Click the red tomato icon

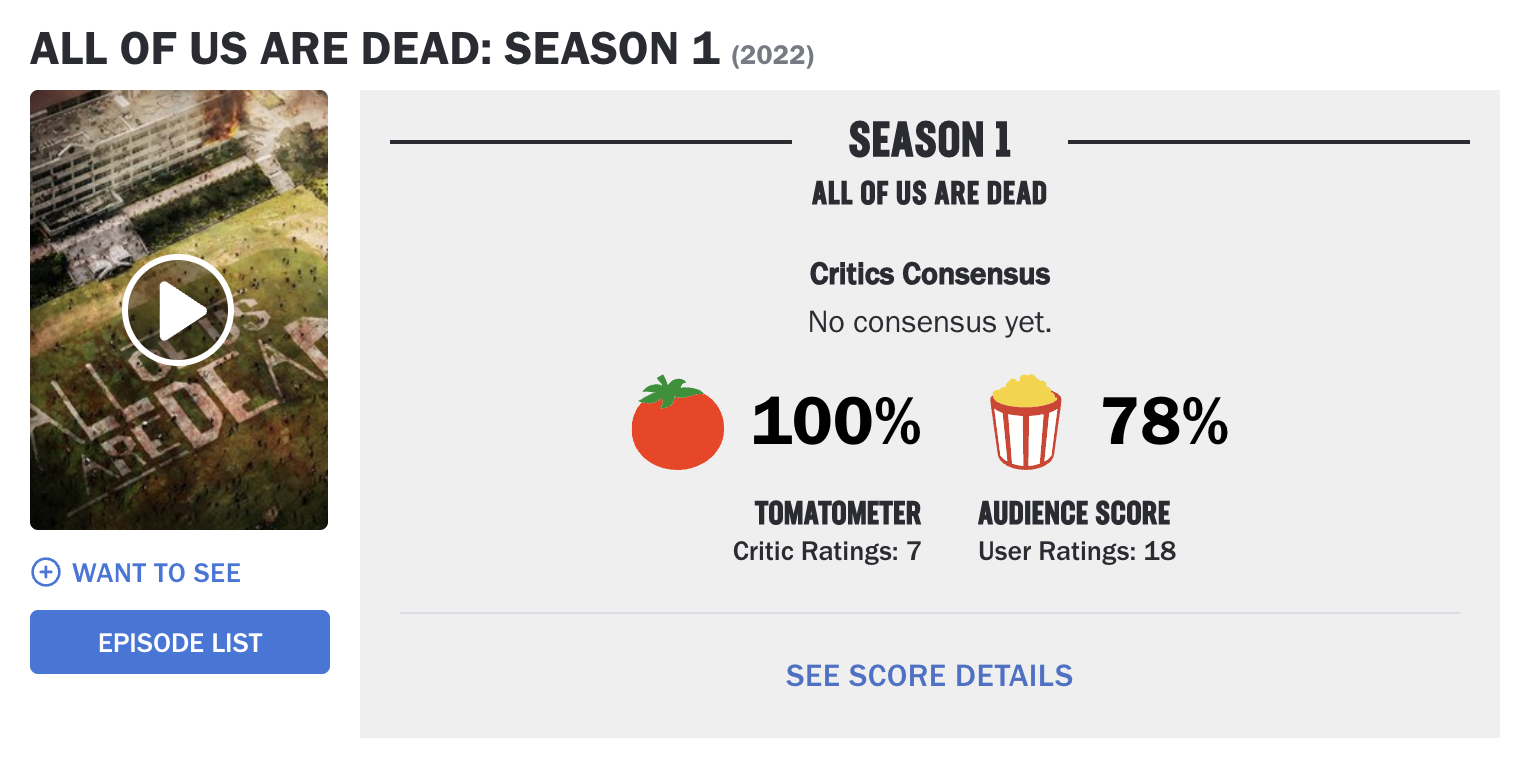(x=677, y=424)
